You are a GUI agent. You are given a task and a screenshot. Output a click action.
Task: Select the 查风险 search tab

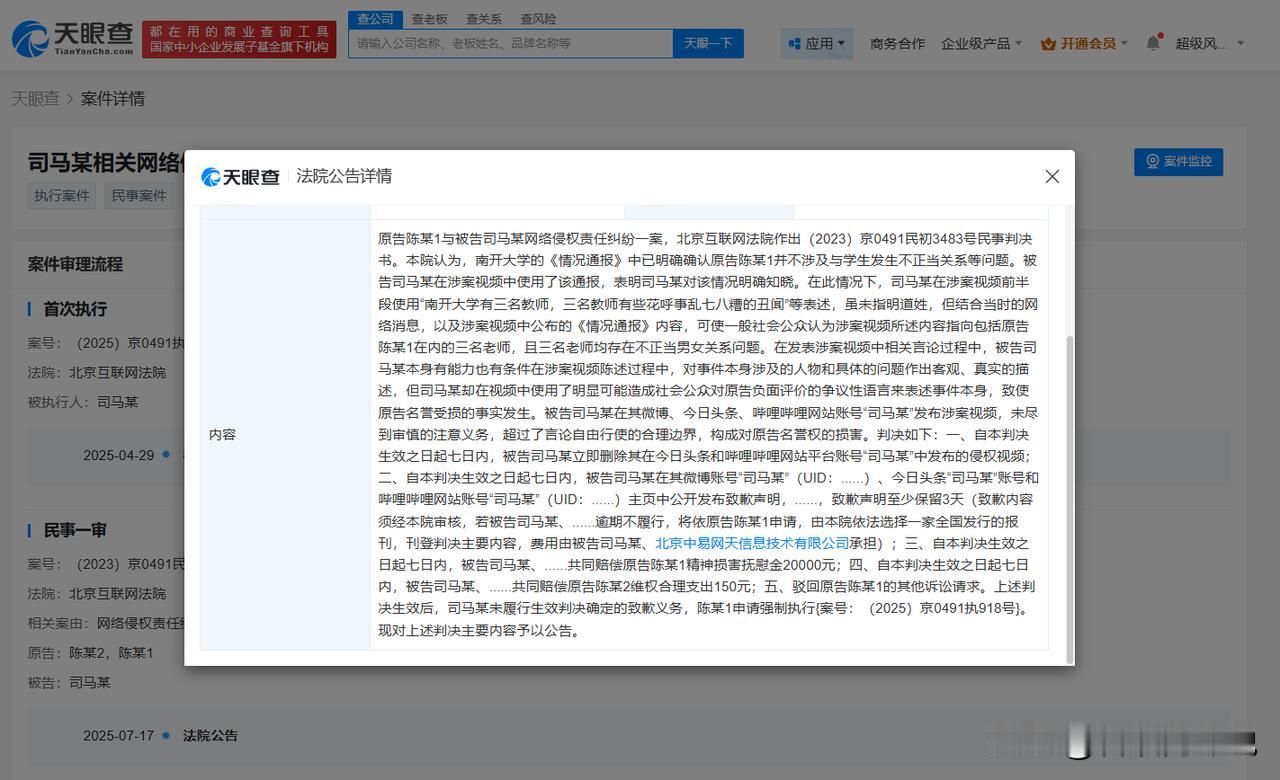538,19
